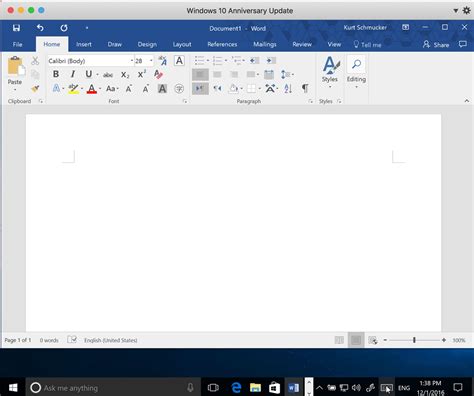Open the bullet list dropdown

point(208,61)
